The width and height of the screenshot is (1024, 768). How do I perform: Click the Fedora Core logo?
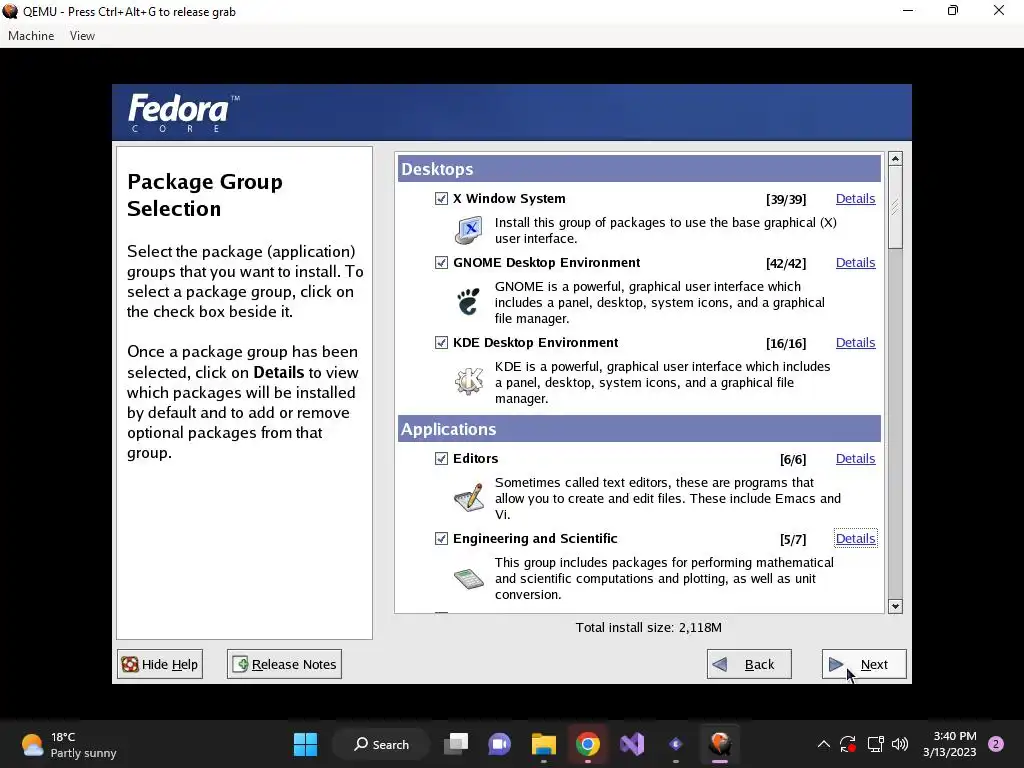(184, 112)
